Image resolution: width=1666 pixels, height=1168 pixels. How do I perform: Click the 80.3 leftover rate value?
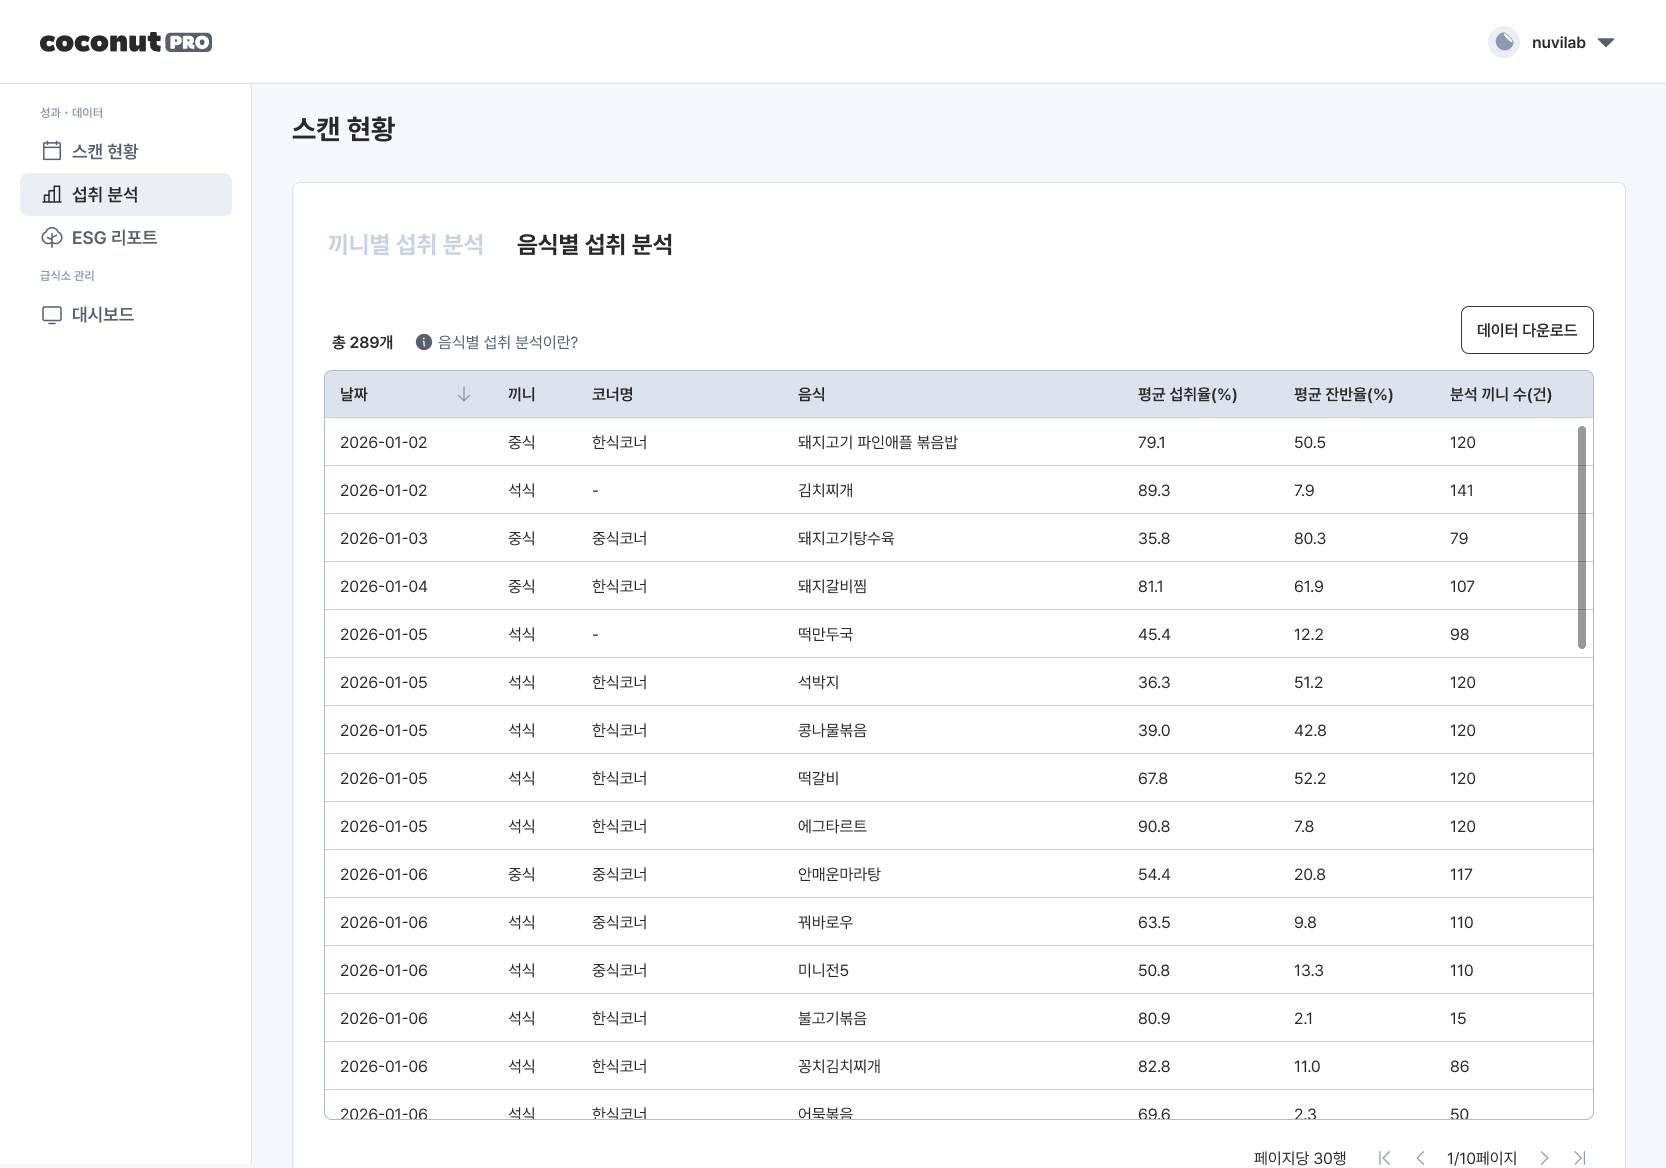1310,538
